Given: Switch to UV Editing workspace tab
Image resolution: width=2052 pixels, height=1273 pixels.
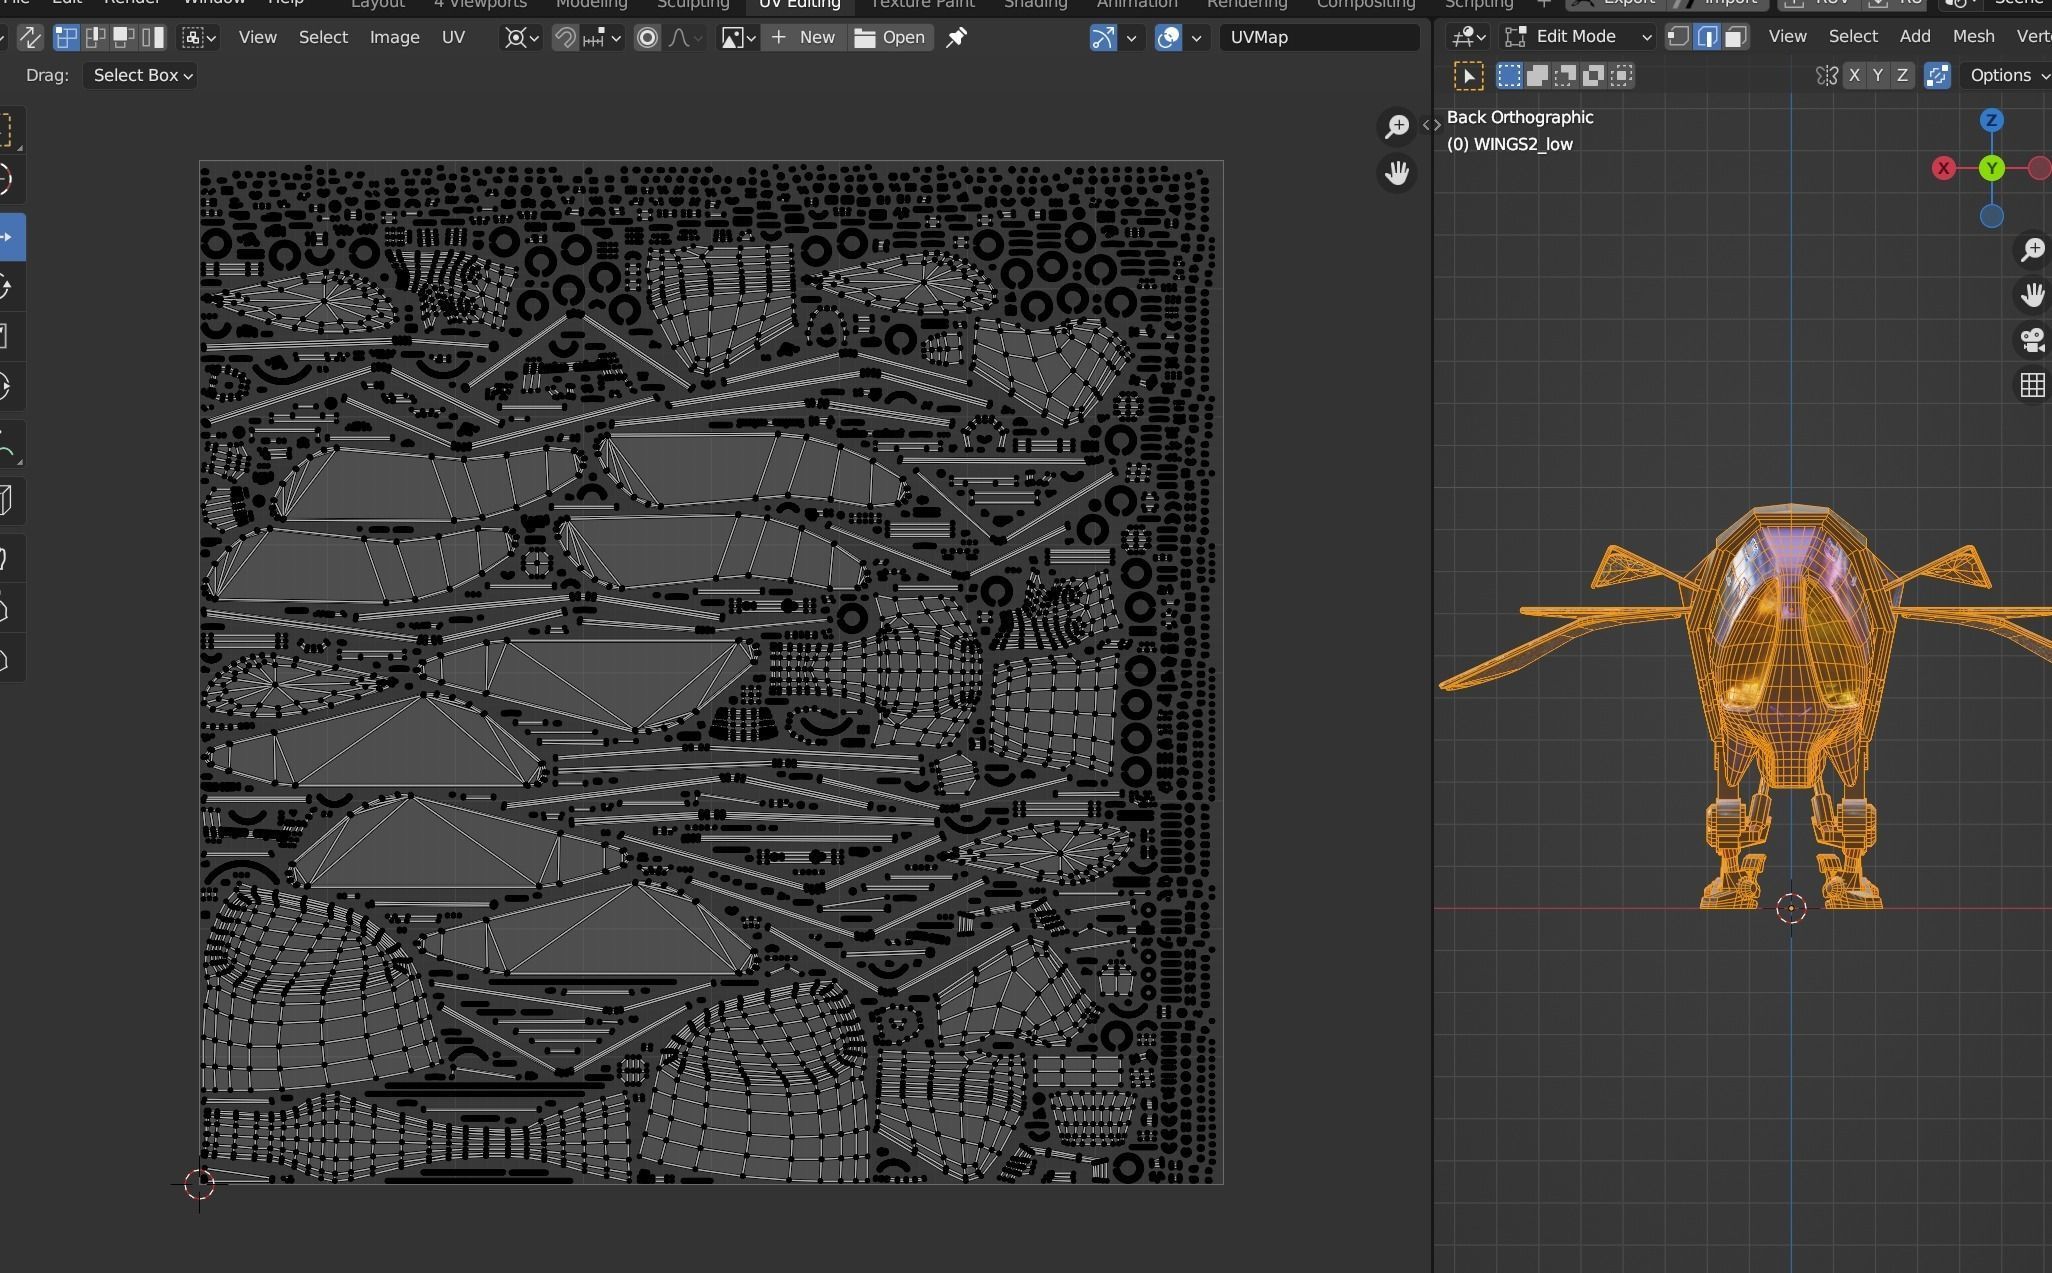Looking at the screenshot, I should [x=799, y=4].
